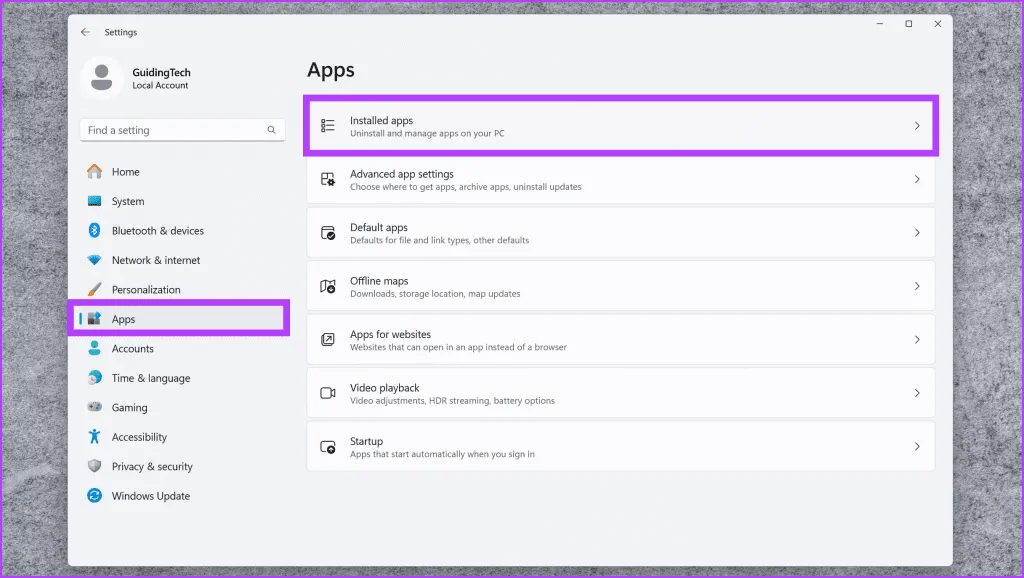The height and width of the screenshot is (578, 1024).
Task: Go back using the back arrow
Action: pyautogui.click(x=85, y=32)
